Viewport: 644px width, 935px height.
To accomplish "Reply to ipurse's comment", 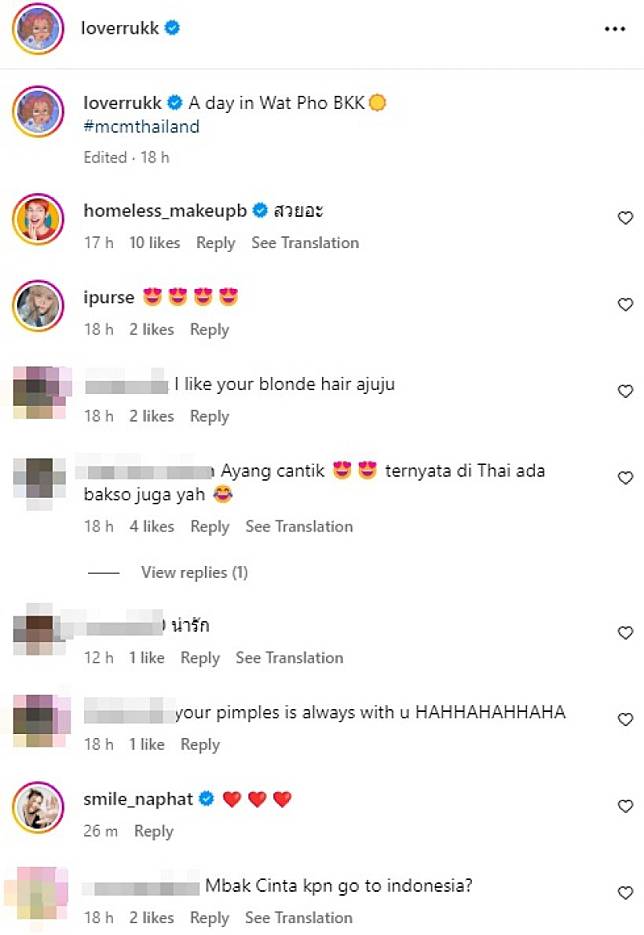I will [209, 330].
